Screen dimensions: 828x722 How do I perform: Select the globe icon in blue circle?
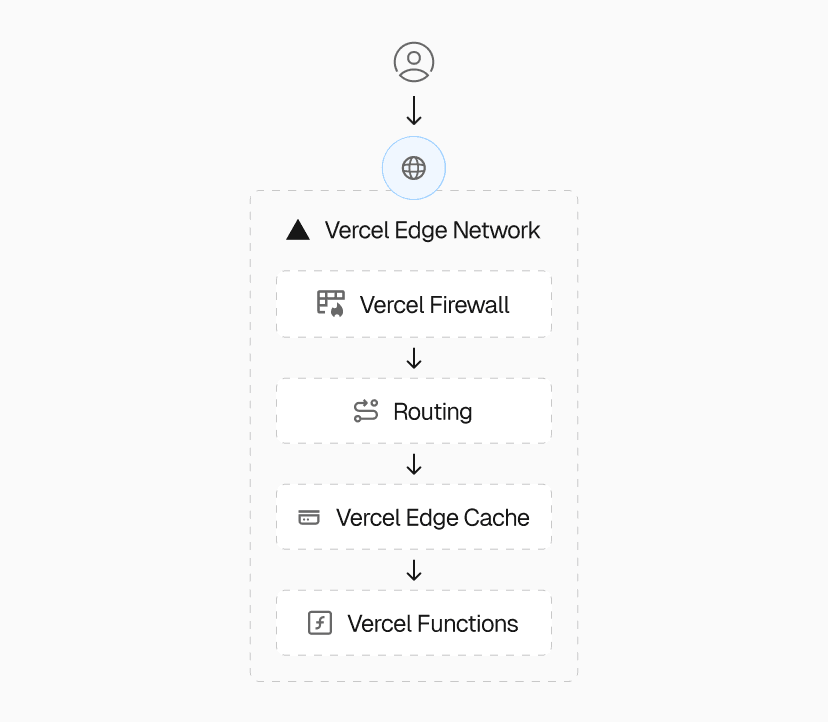413,168
